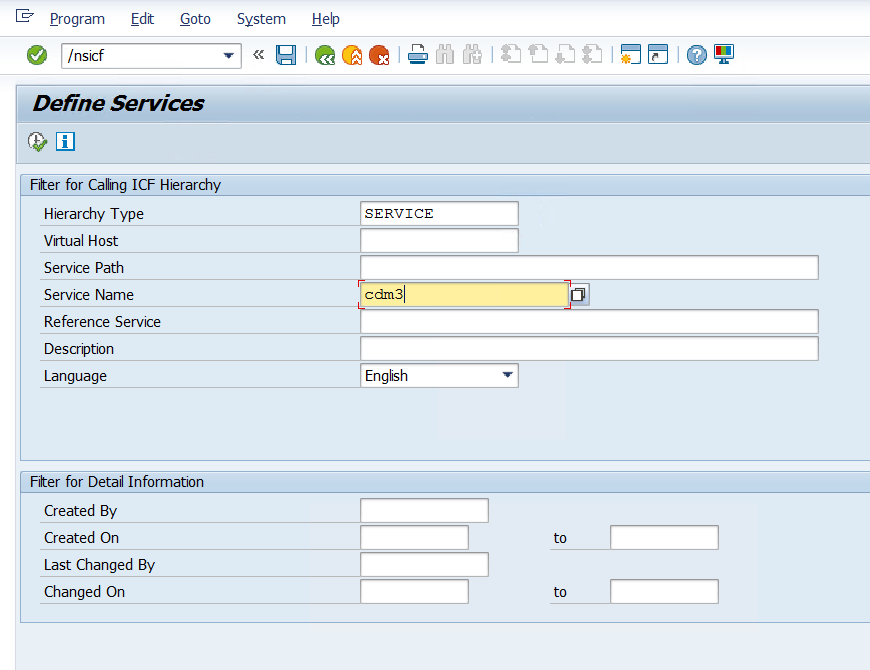
Task: Create a new session window icon
Action: (630, 55)
